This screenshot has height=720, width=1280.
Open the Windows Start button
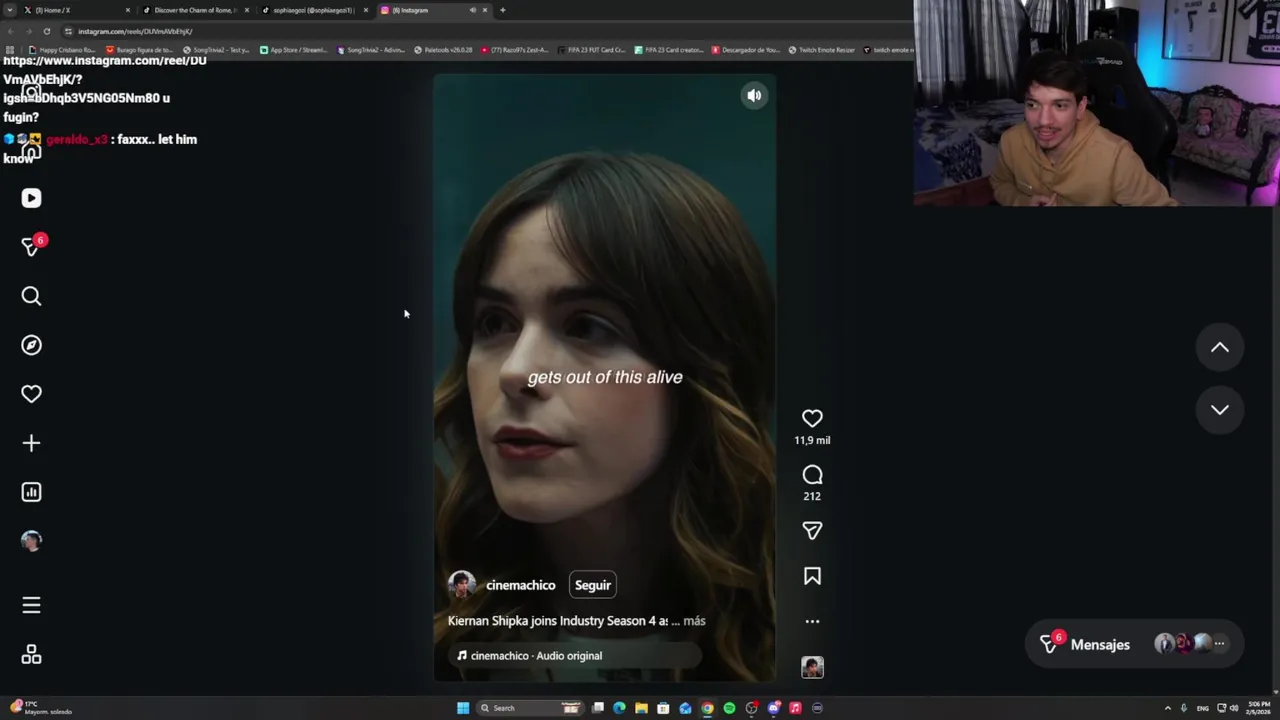pyautogui.click(x=463, y=708)
